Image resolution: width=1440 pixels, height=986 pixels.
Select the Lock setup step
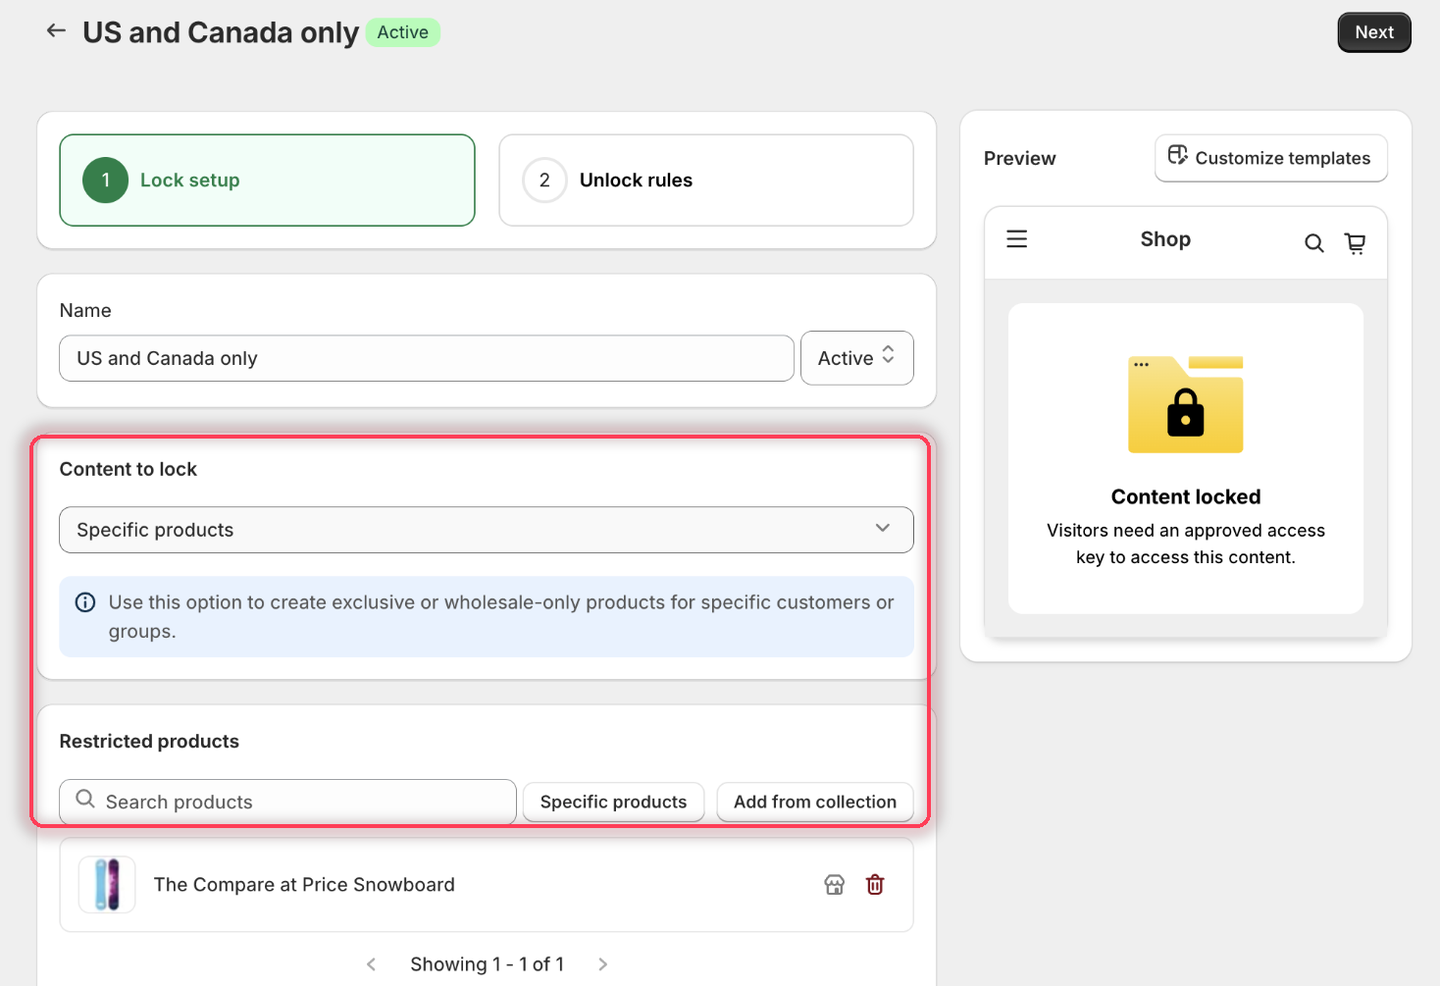tap(267, 180)
